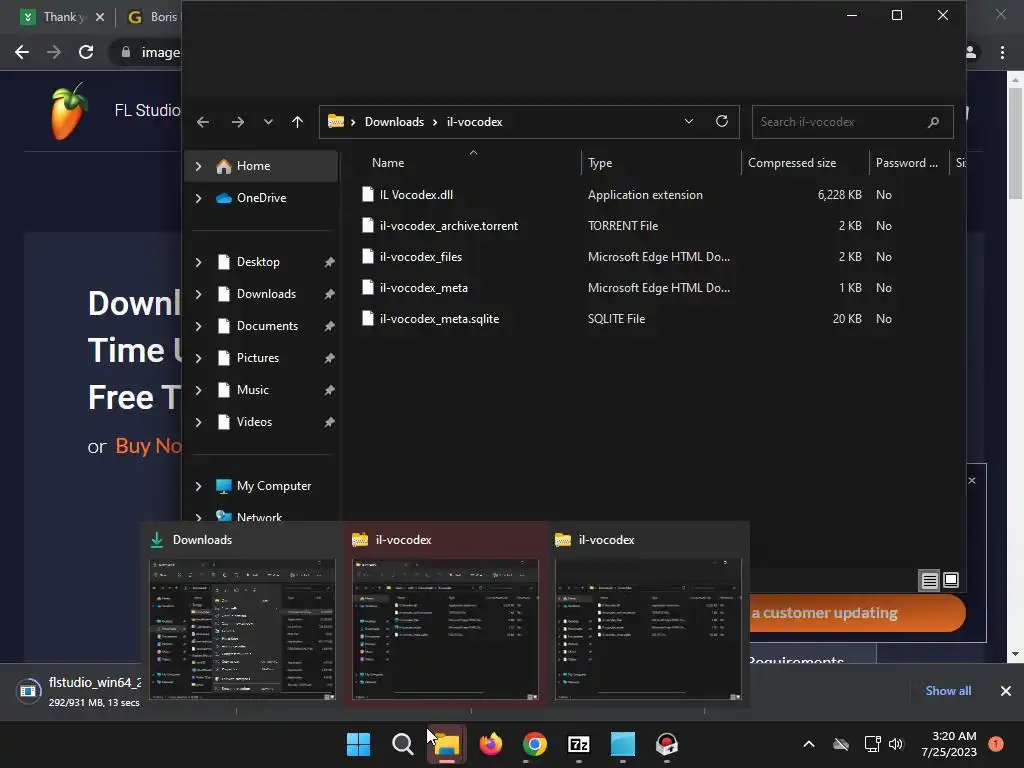Go forward in File Explorer navigation

point(238,122)
